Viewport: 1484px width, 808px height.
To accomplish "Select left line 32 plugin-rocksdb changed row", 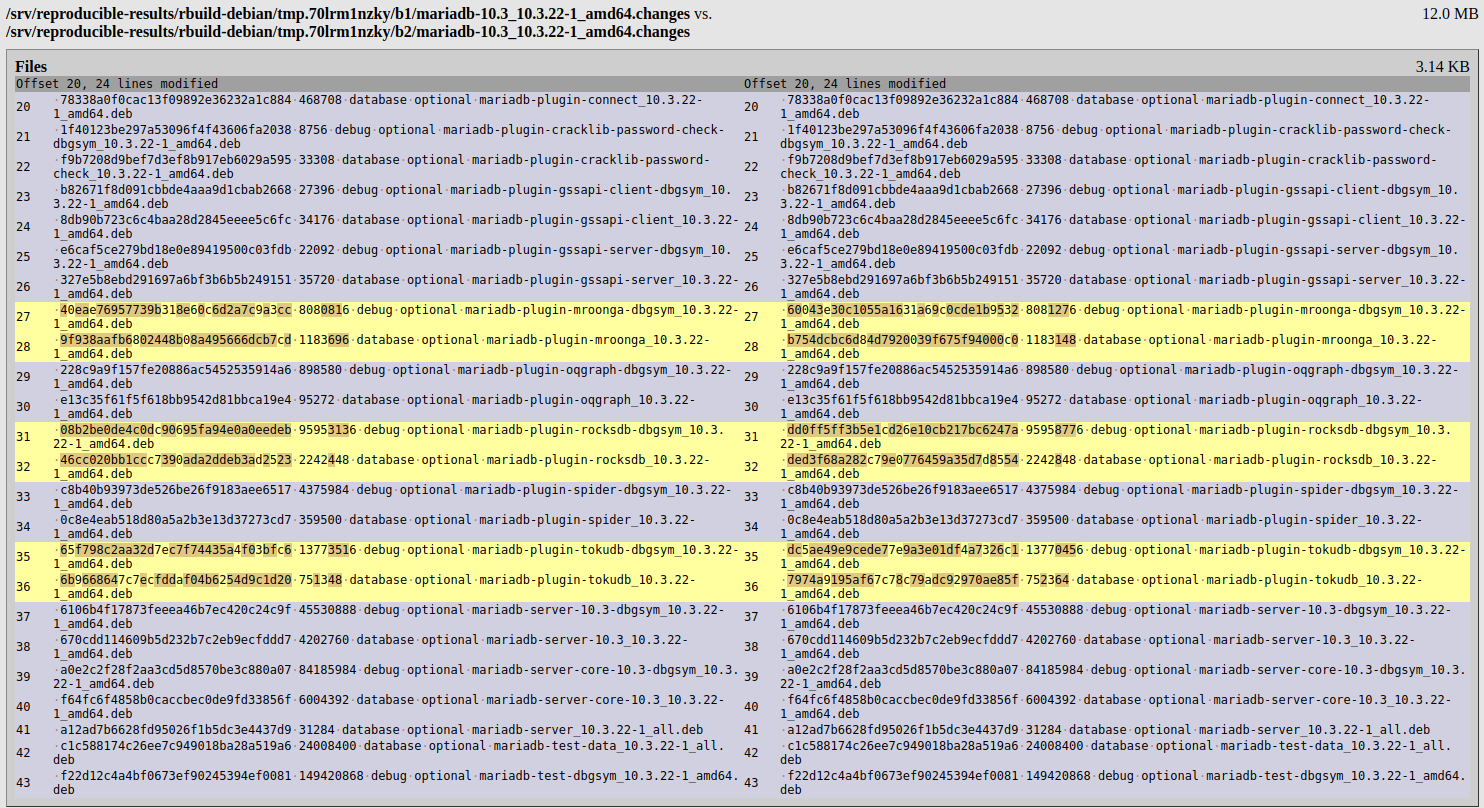I will tap(396, 467).
